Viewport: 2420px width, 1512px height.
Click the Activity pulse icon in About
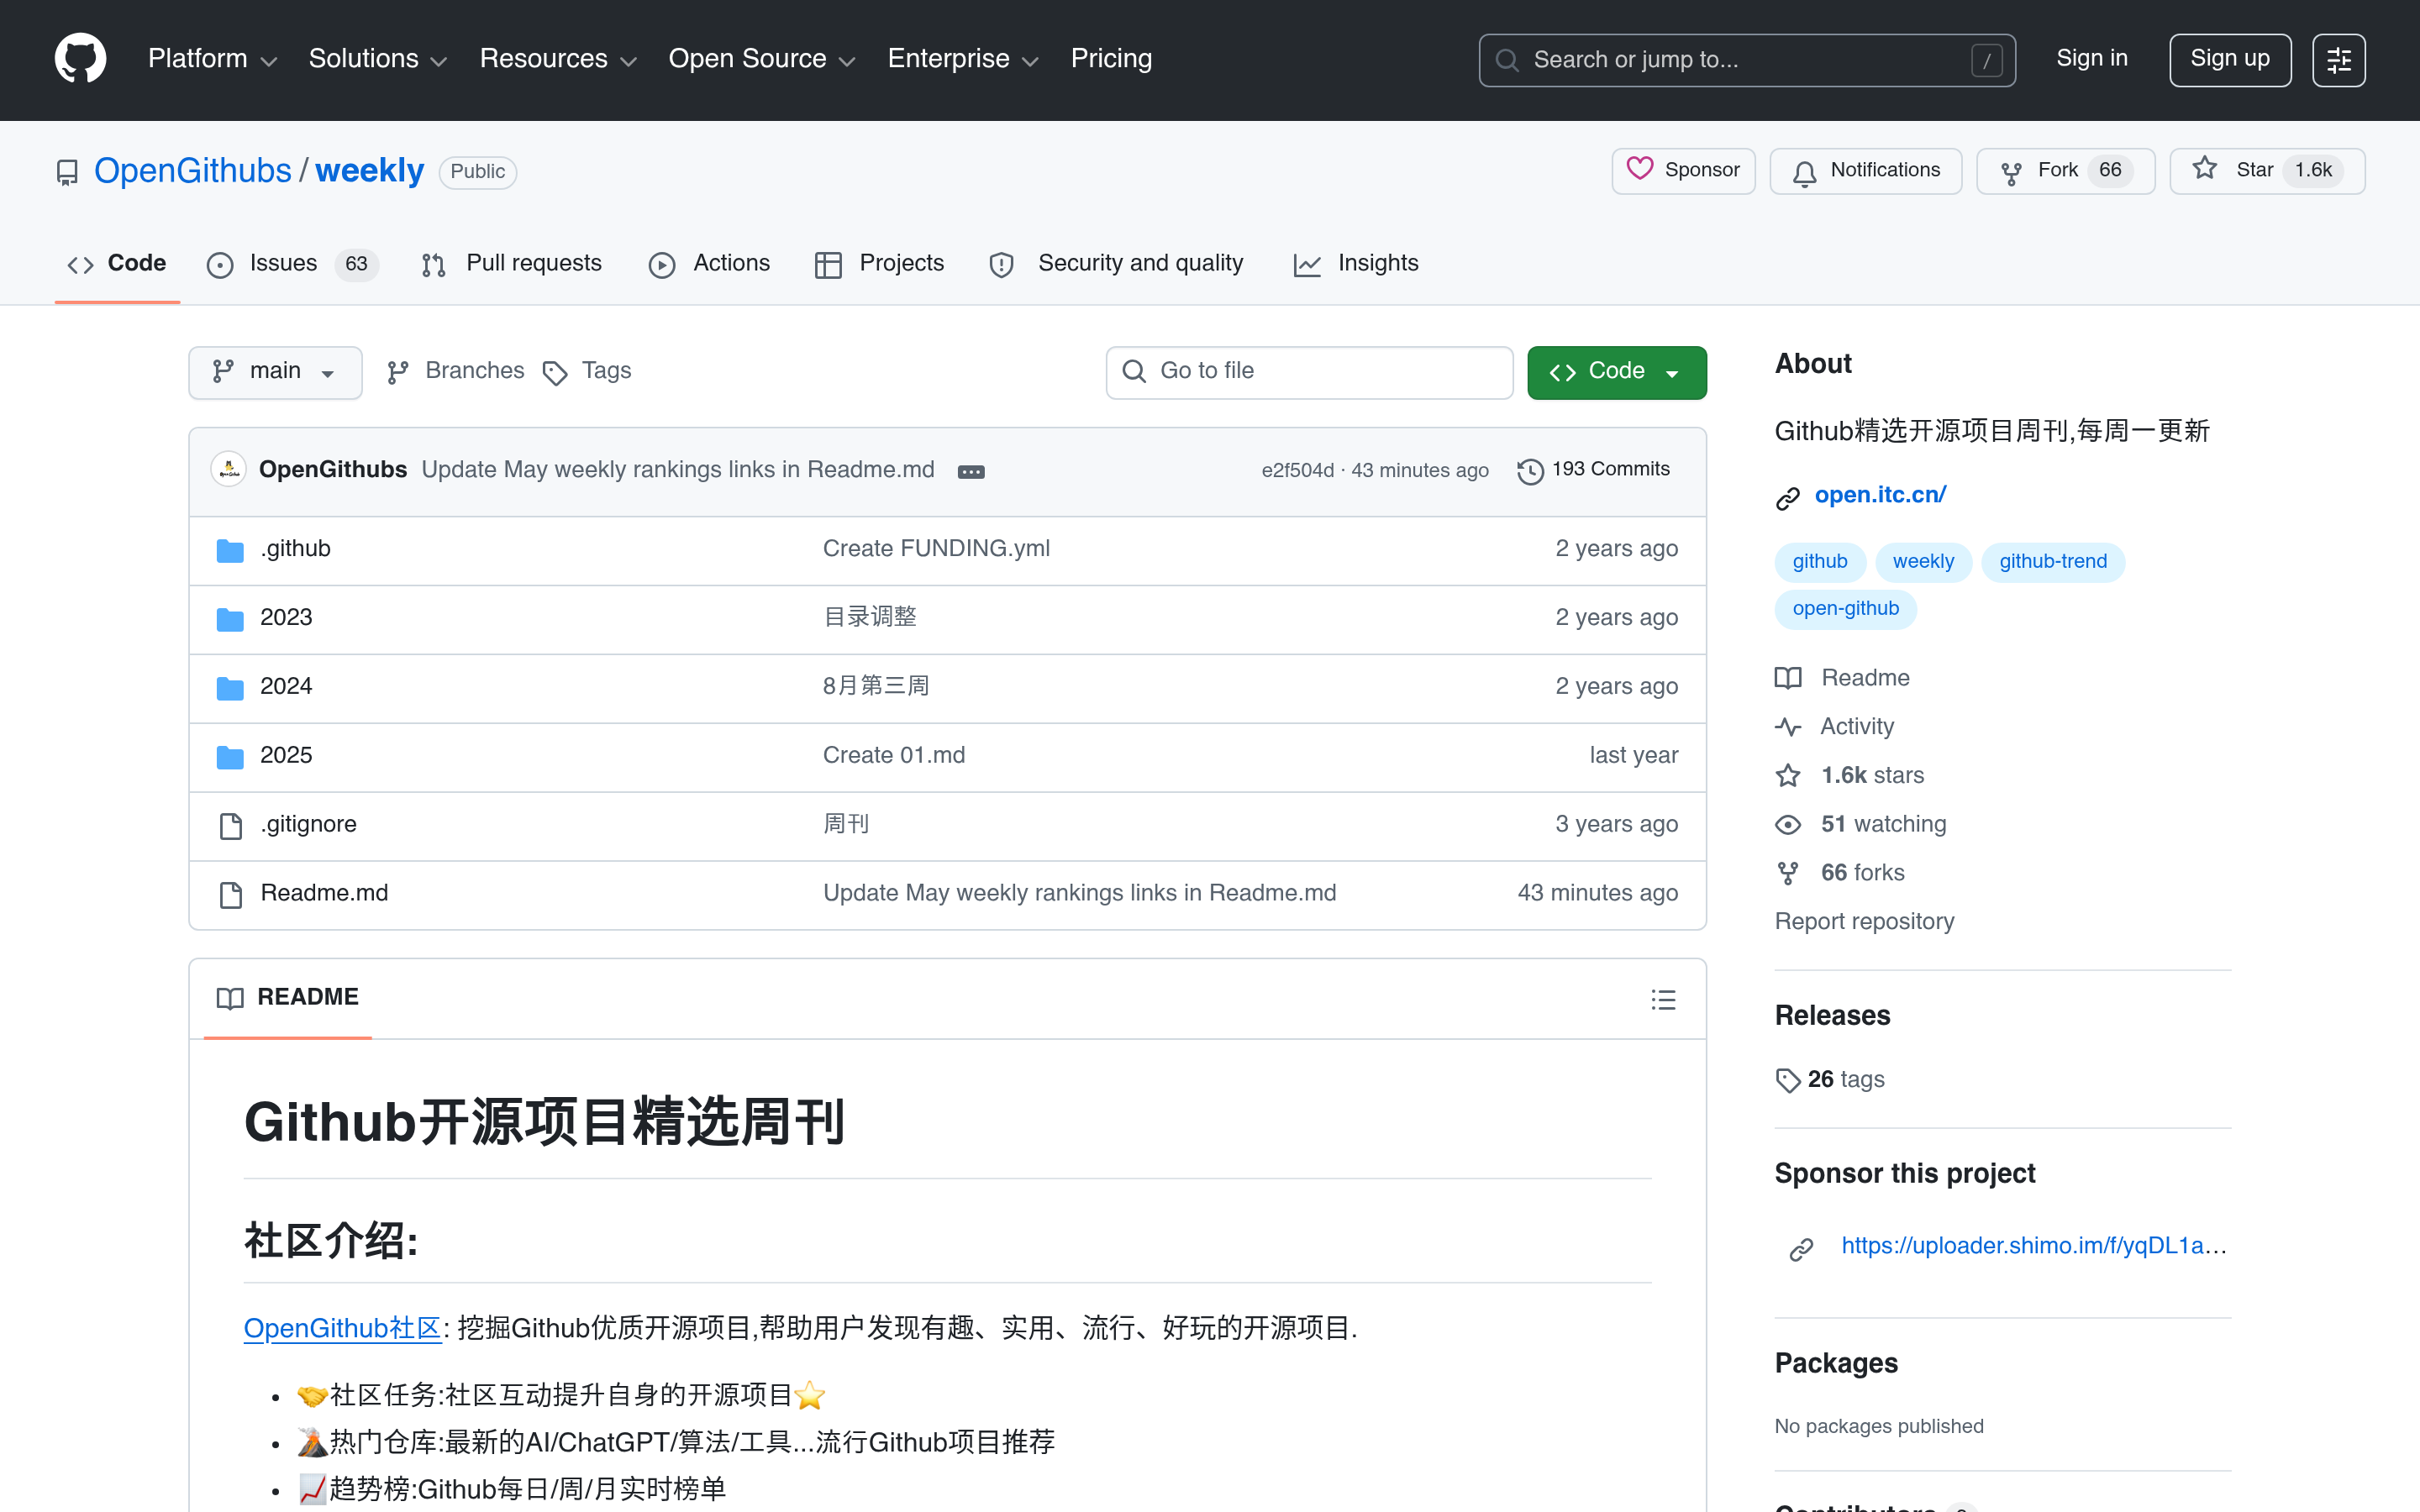coord(1788,727)
